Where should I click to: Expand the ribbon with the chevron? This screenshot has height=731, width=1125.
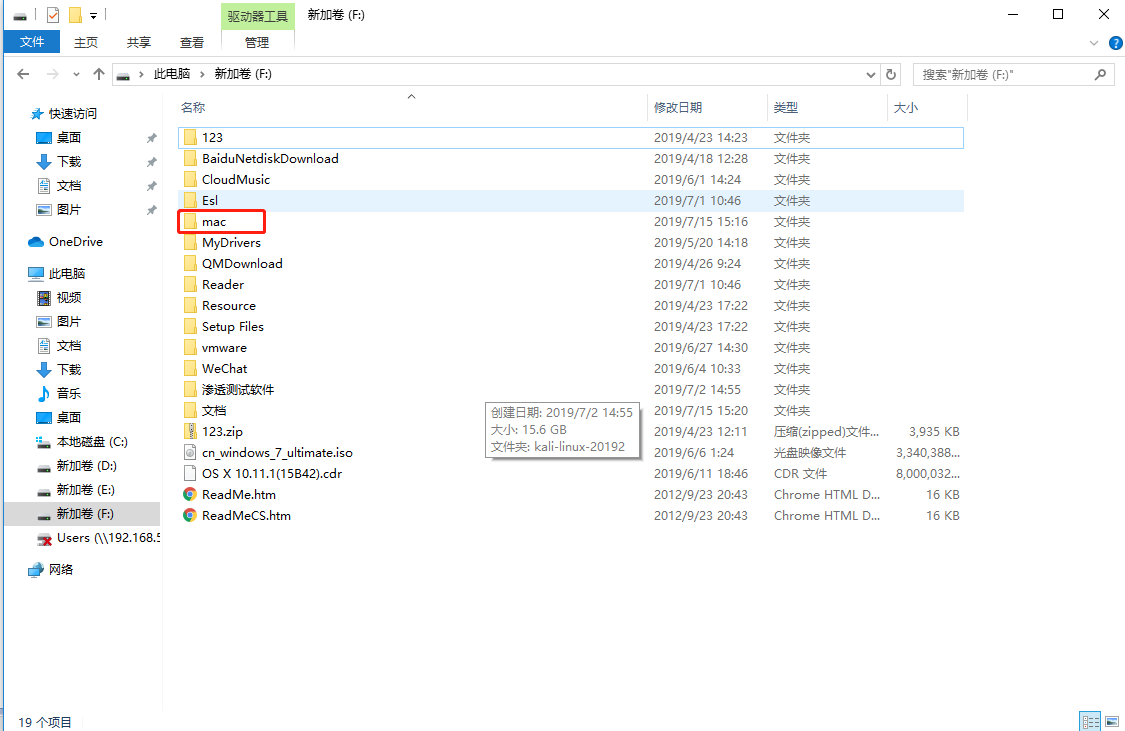point(1093,43)
